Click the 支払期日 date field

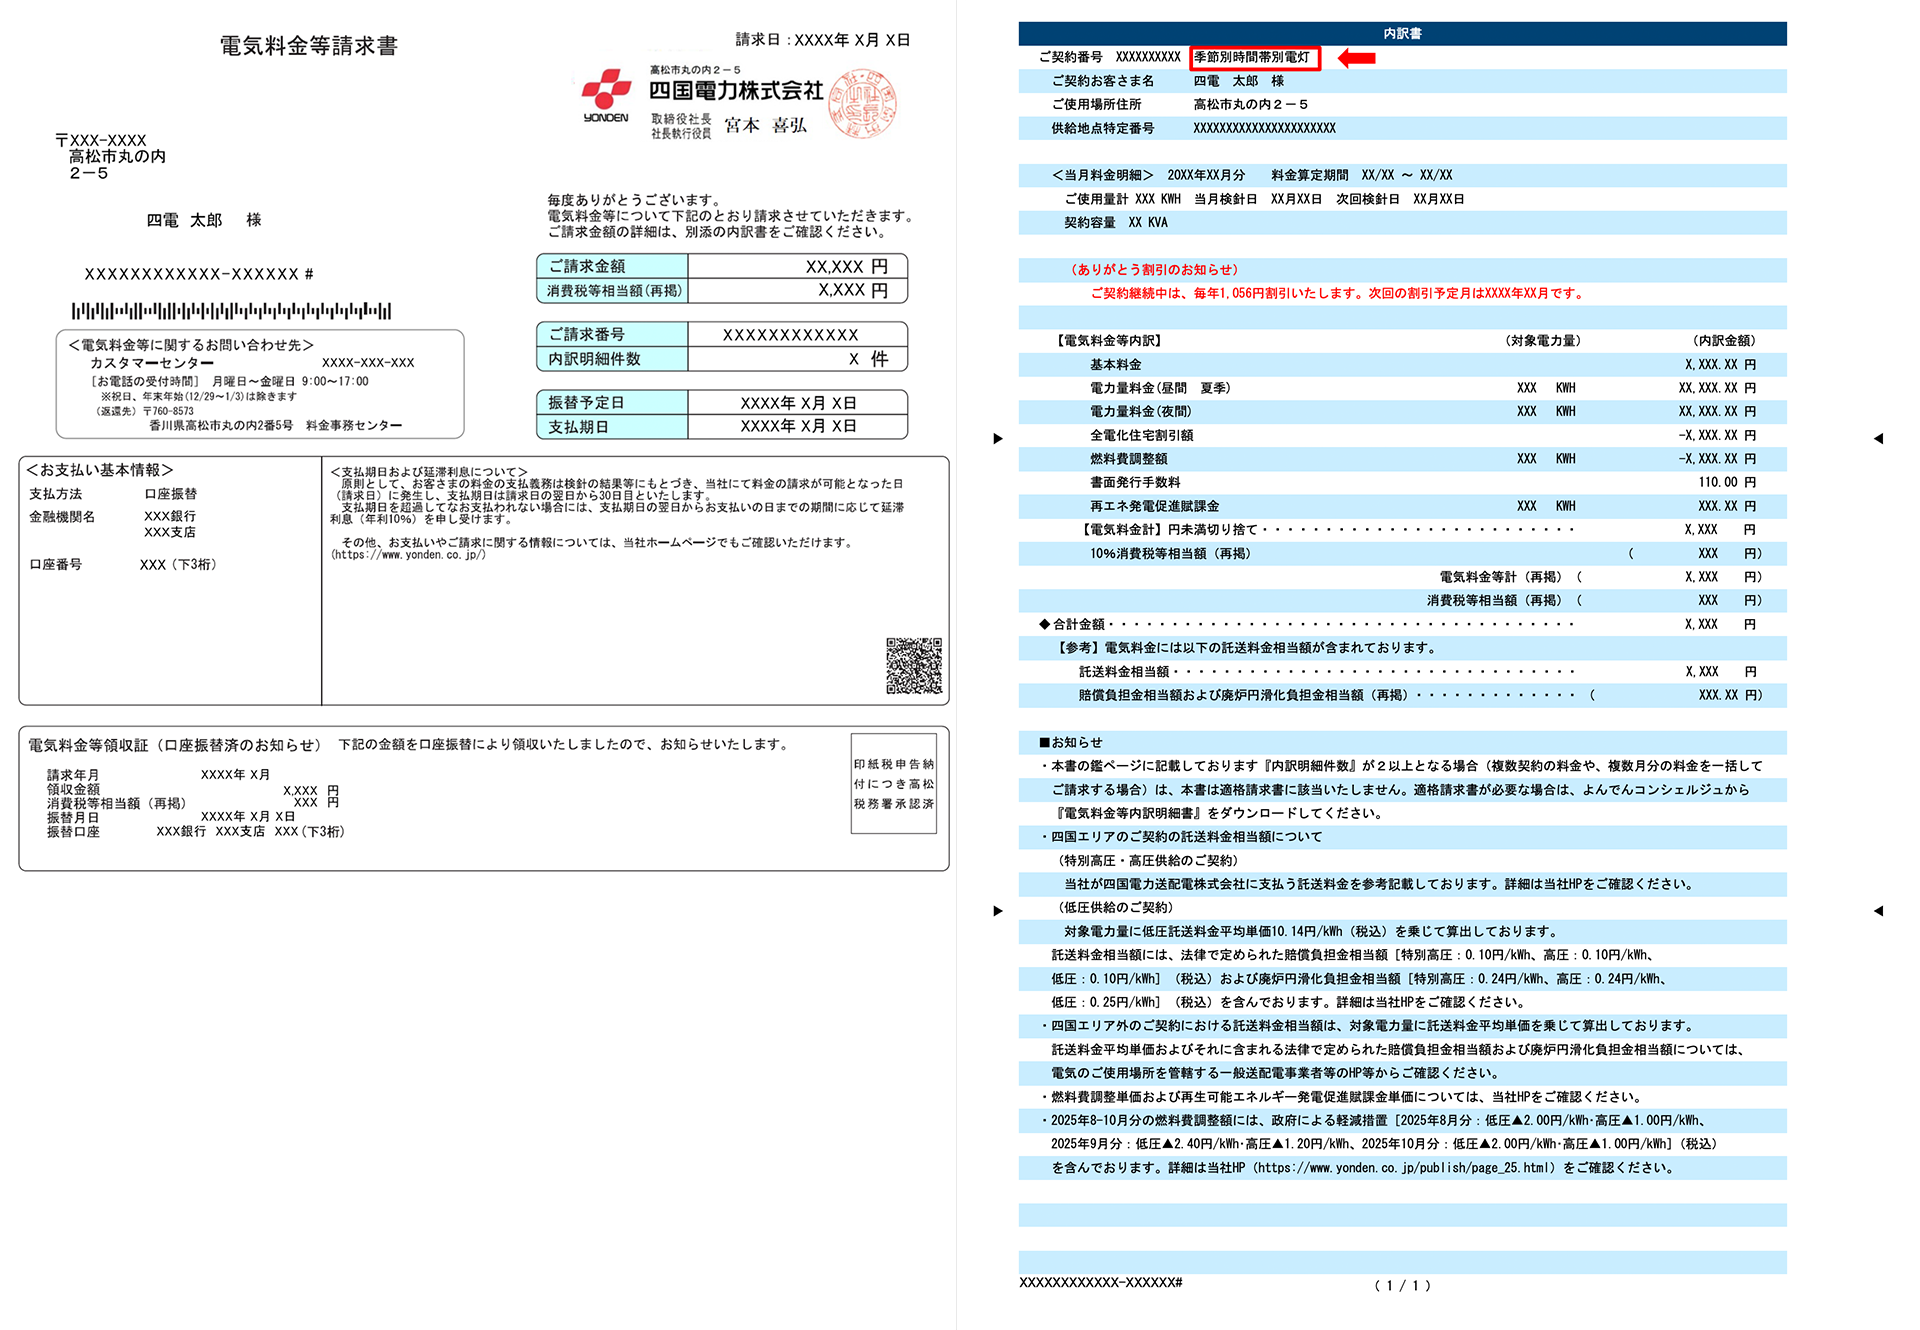[x=797, y=426]
